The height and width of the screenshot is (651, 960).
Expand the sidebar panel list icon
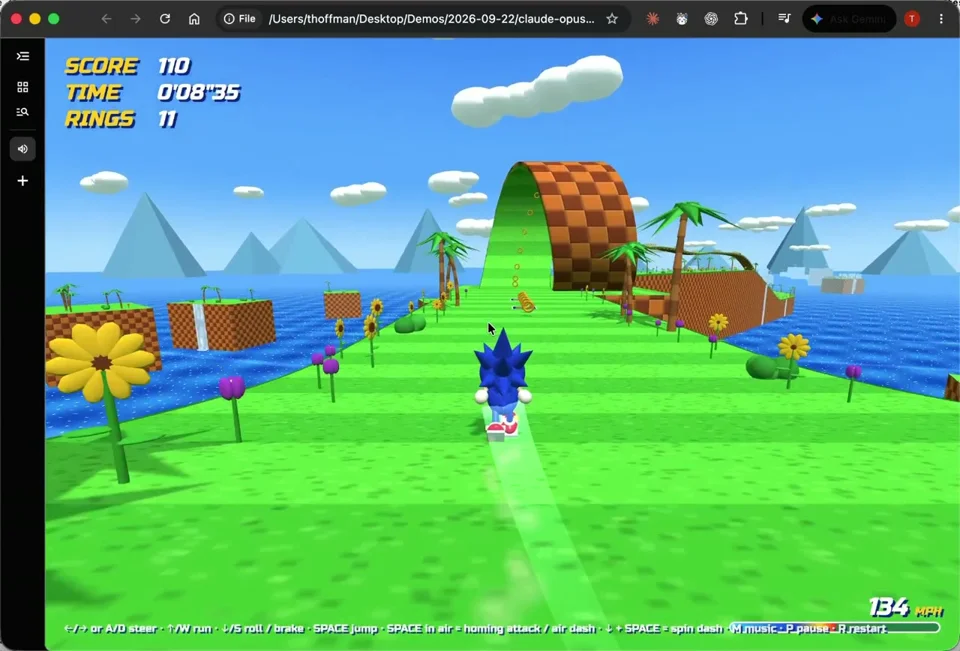(23, 56)
